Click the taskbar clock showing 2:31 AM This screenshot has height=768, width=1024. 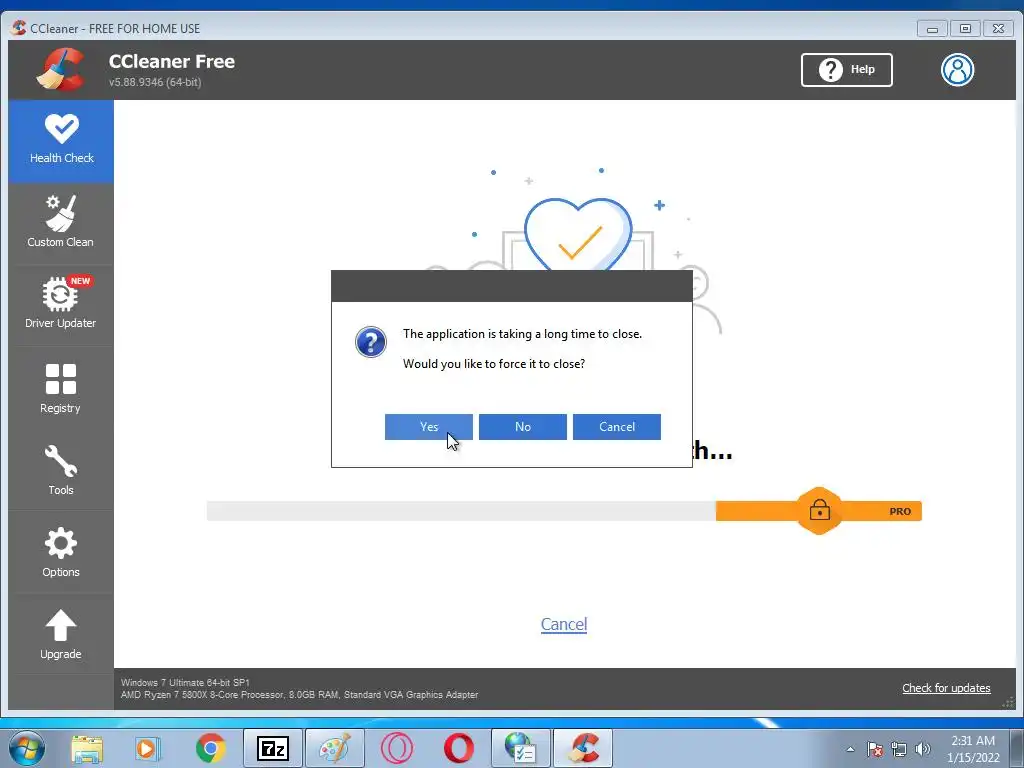[x=973, y=748]
